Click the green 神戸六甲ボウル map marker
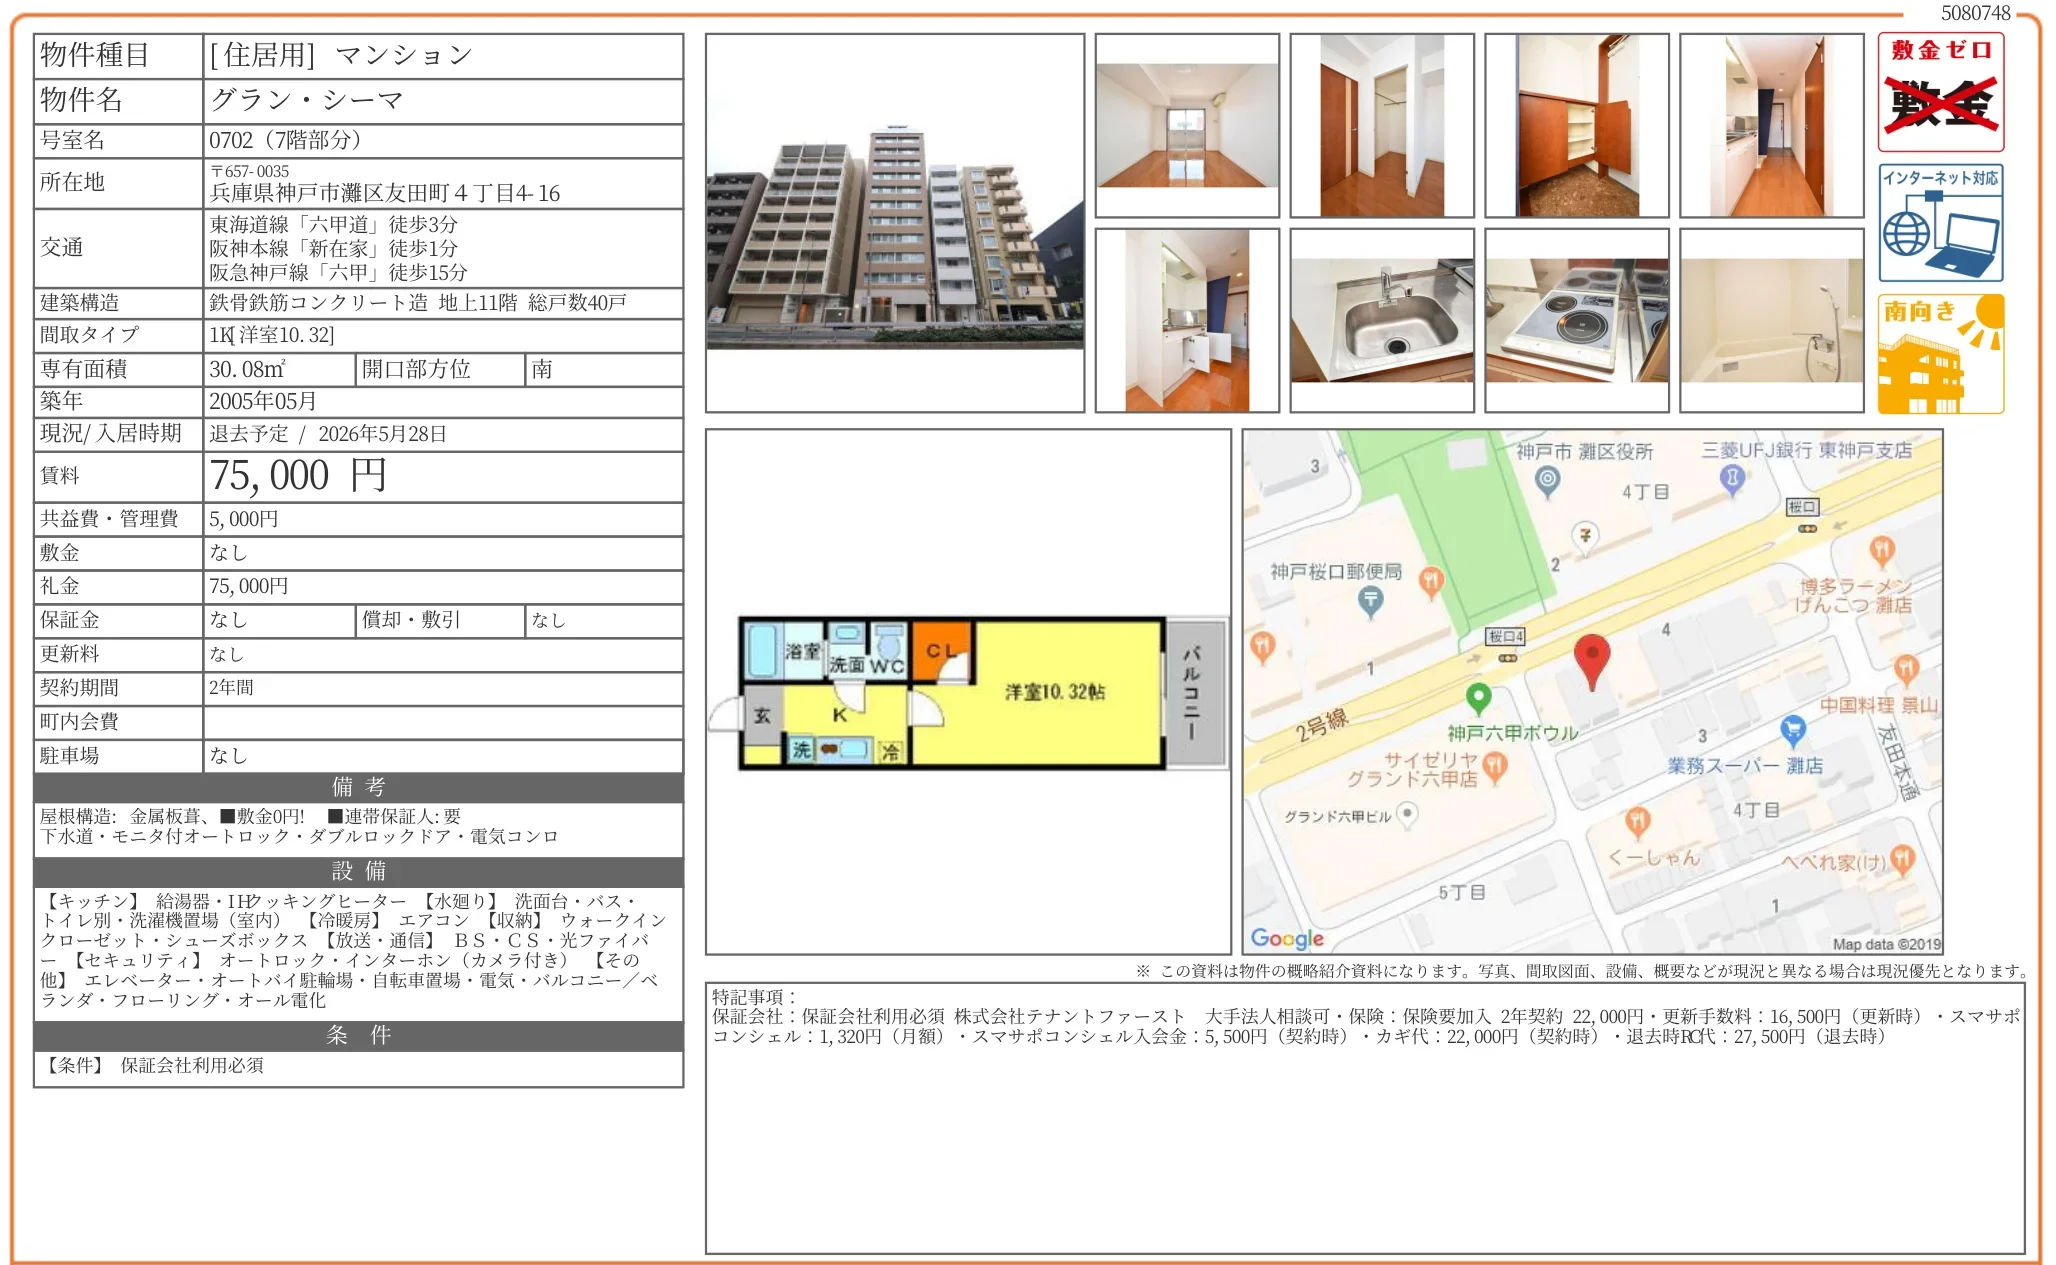Screen dimensions: 2056x1265 click(1478, 697)
